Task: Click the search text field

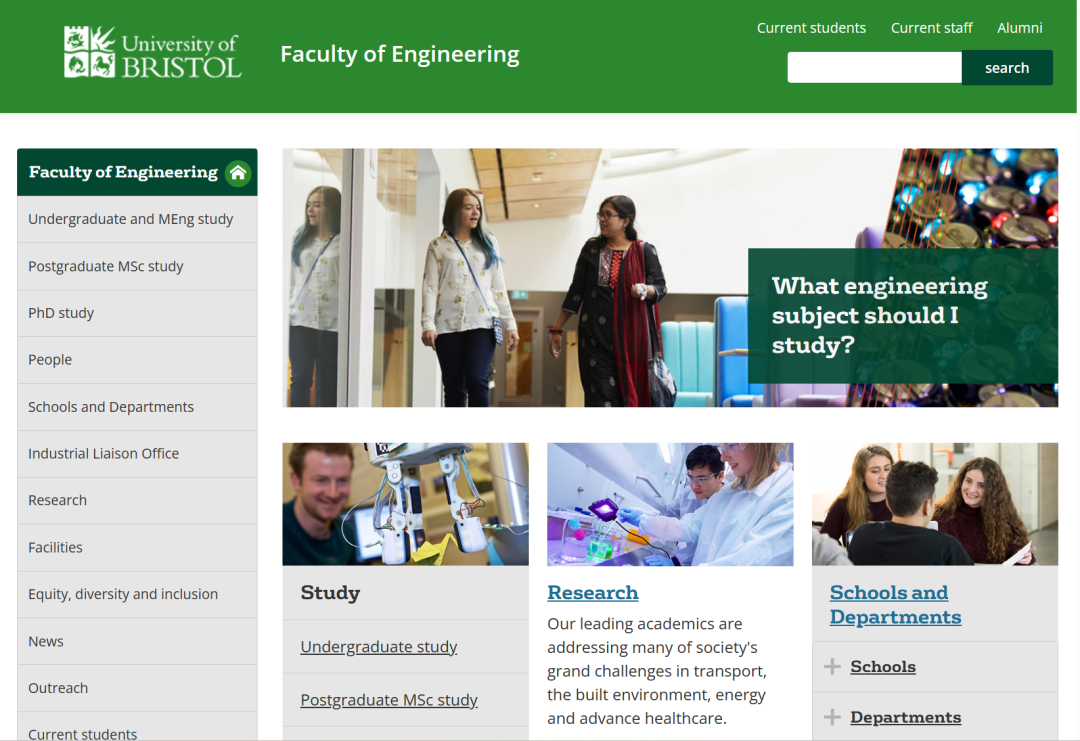Action: [x=874, y=68]
